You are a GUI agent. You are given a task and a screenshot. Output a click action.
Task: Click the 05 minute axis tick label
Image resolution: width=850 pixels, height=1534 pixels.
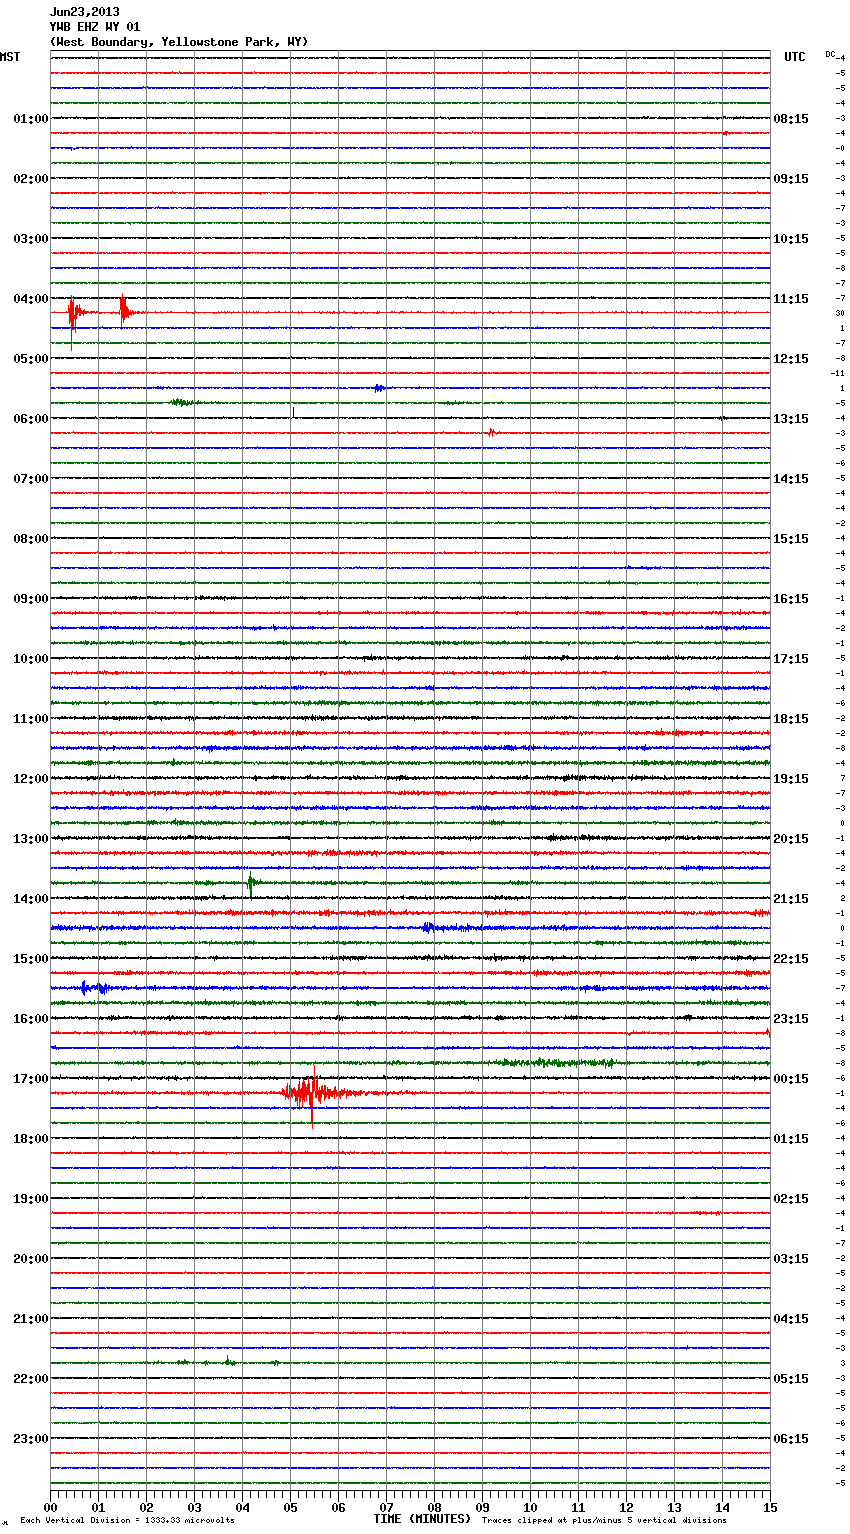point(290,1507)
